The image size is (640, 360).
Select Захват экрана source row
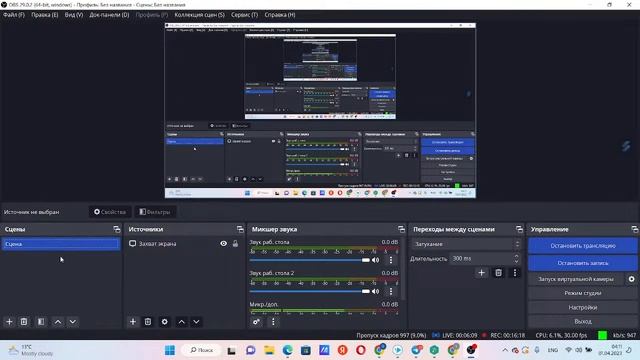pos(183,243)
